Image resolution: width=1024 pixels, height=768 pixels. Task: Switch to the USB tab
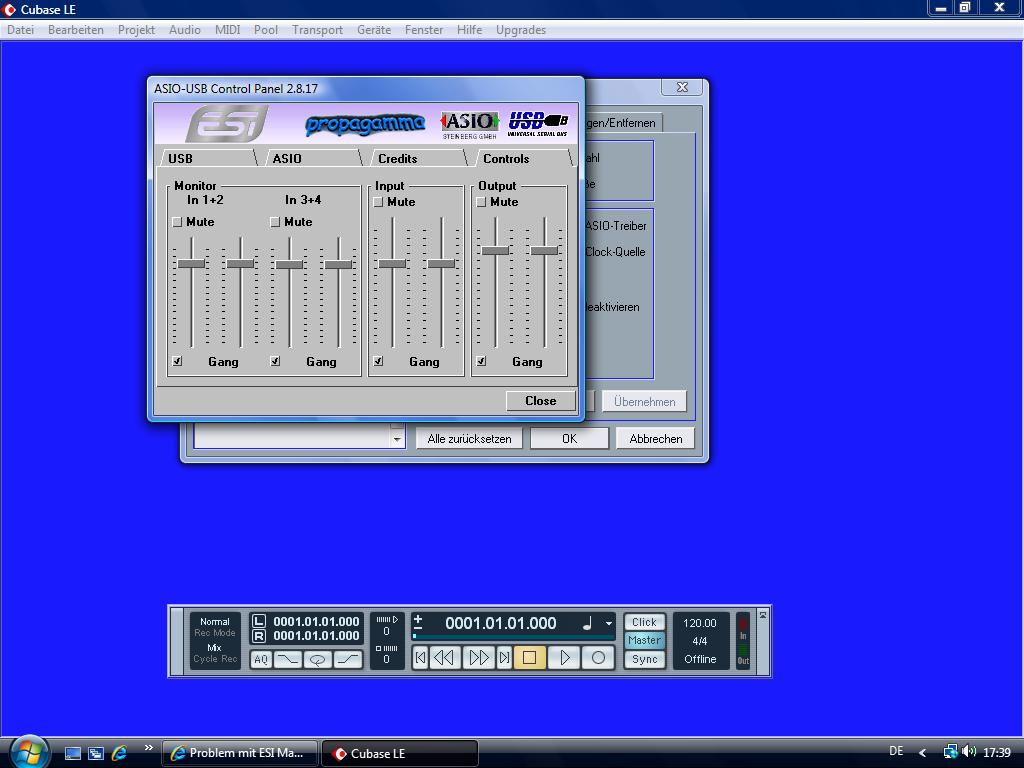[x=208, y=158]
